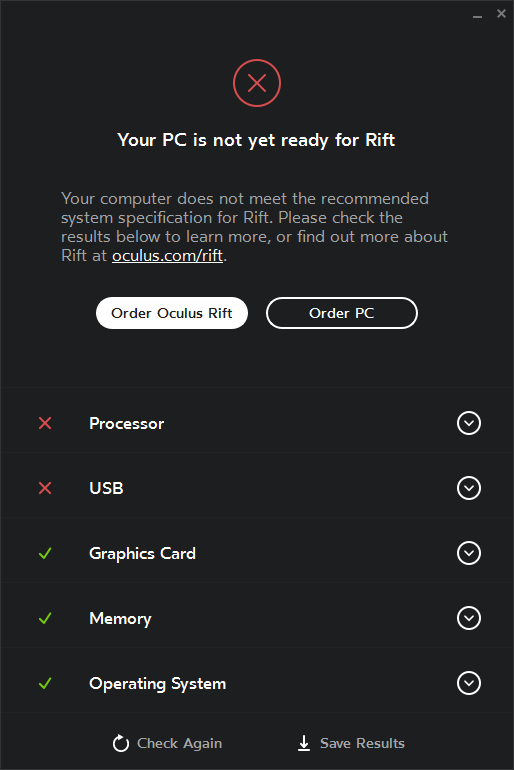Expand the Graphics Card details chevron
The image size is (514, 770).
coord(469,553)
